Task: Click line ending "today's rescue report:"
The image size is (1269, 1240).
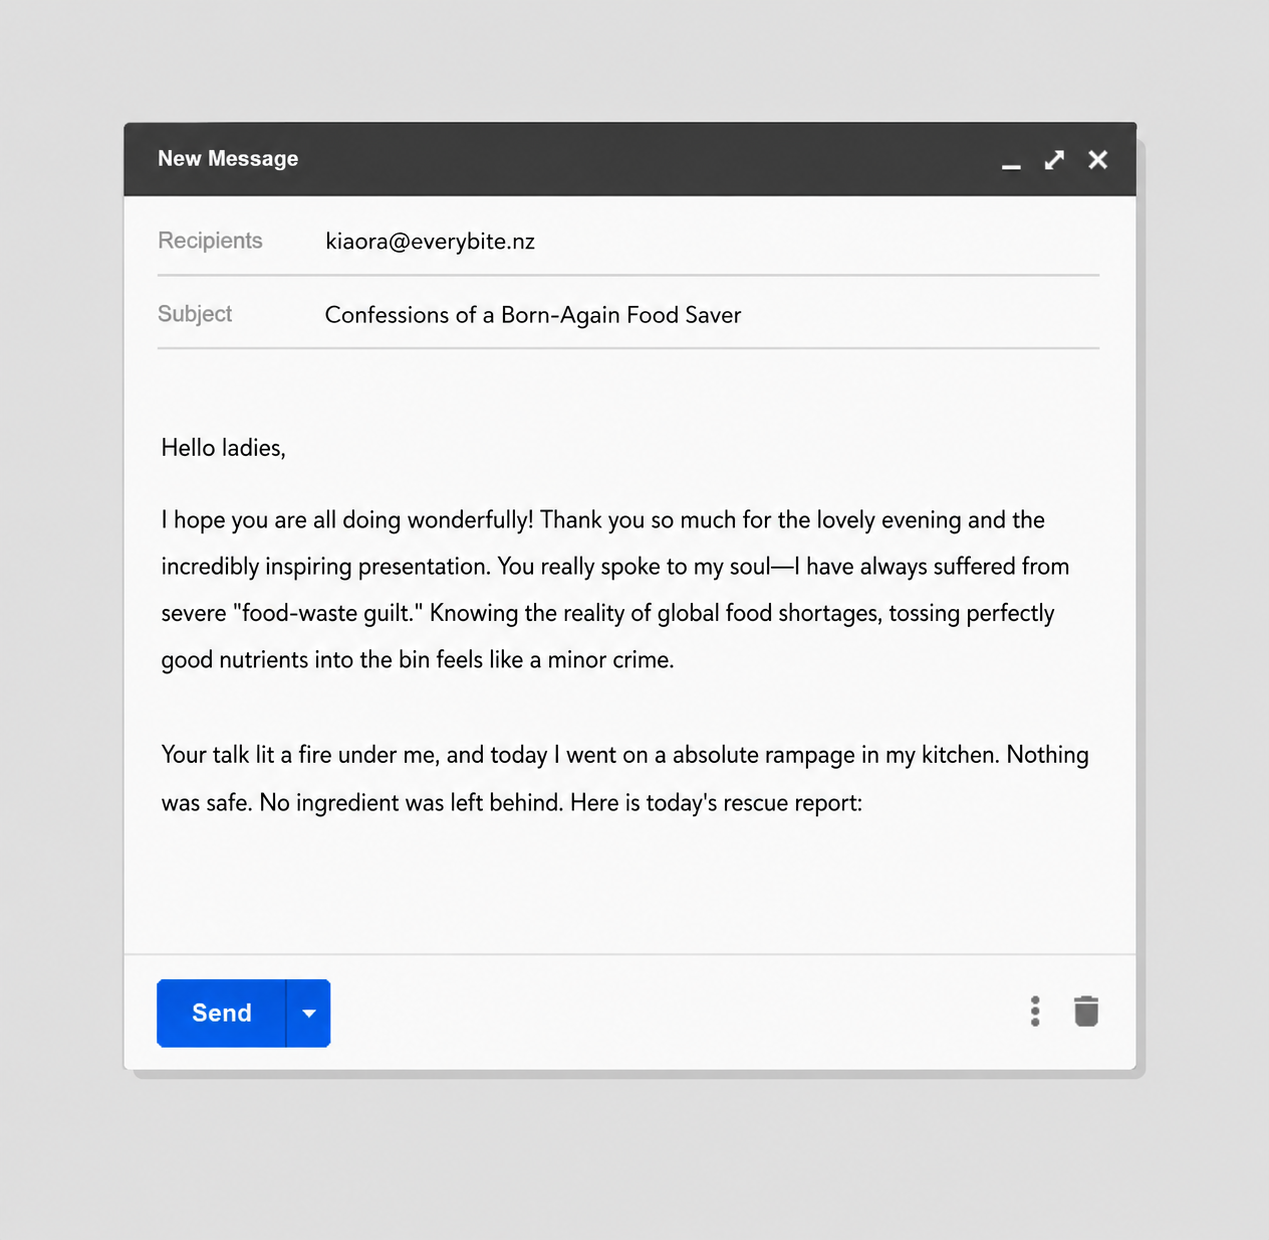Action: 512,803
